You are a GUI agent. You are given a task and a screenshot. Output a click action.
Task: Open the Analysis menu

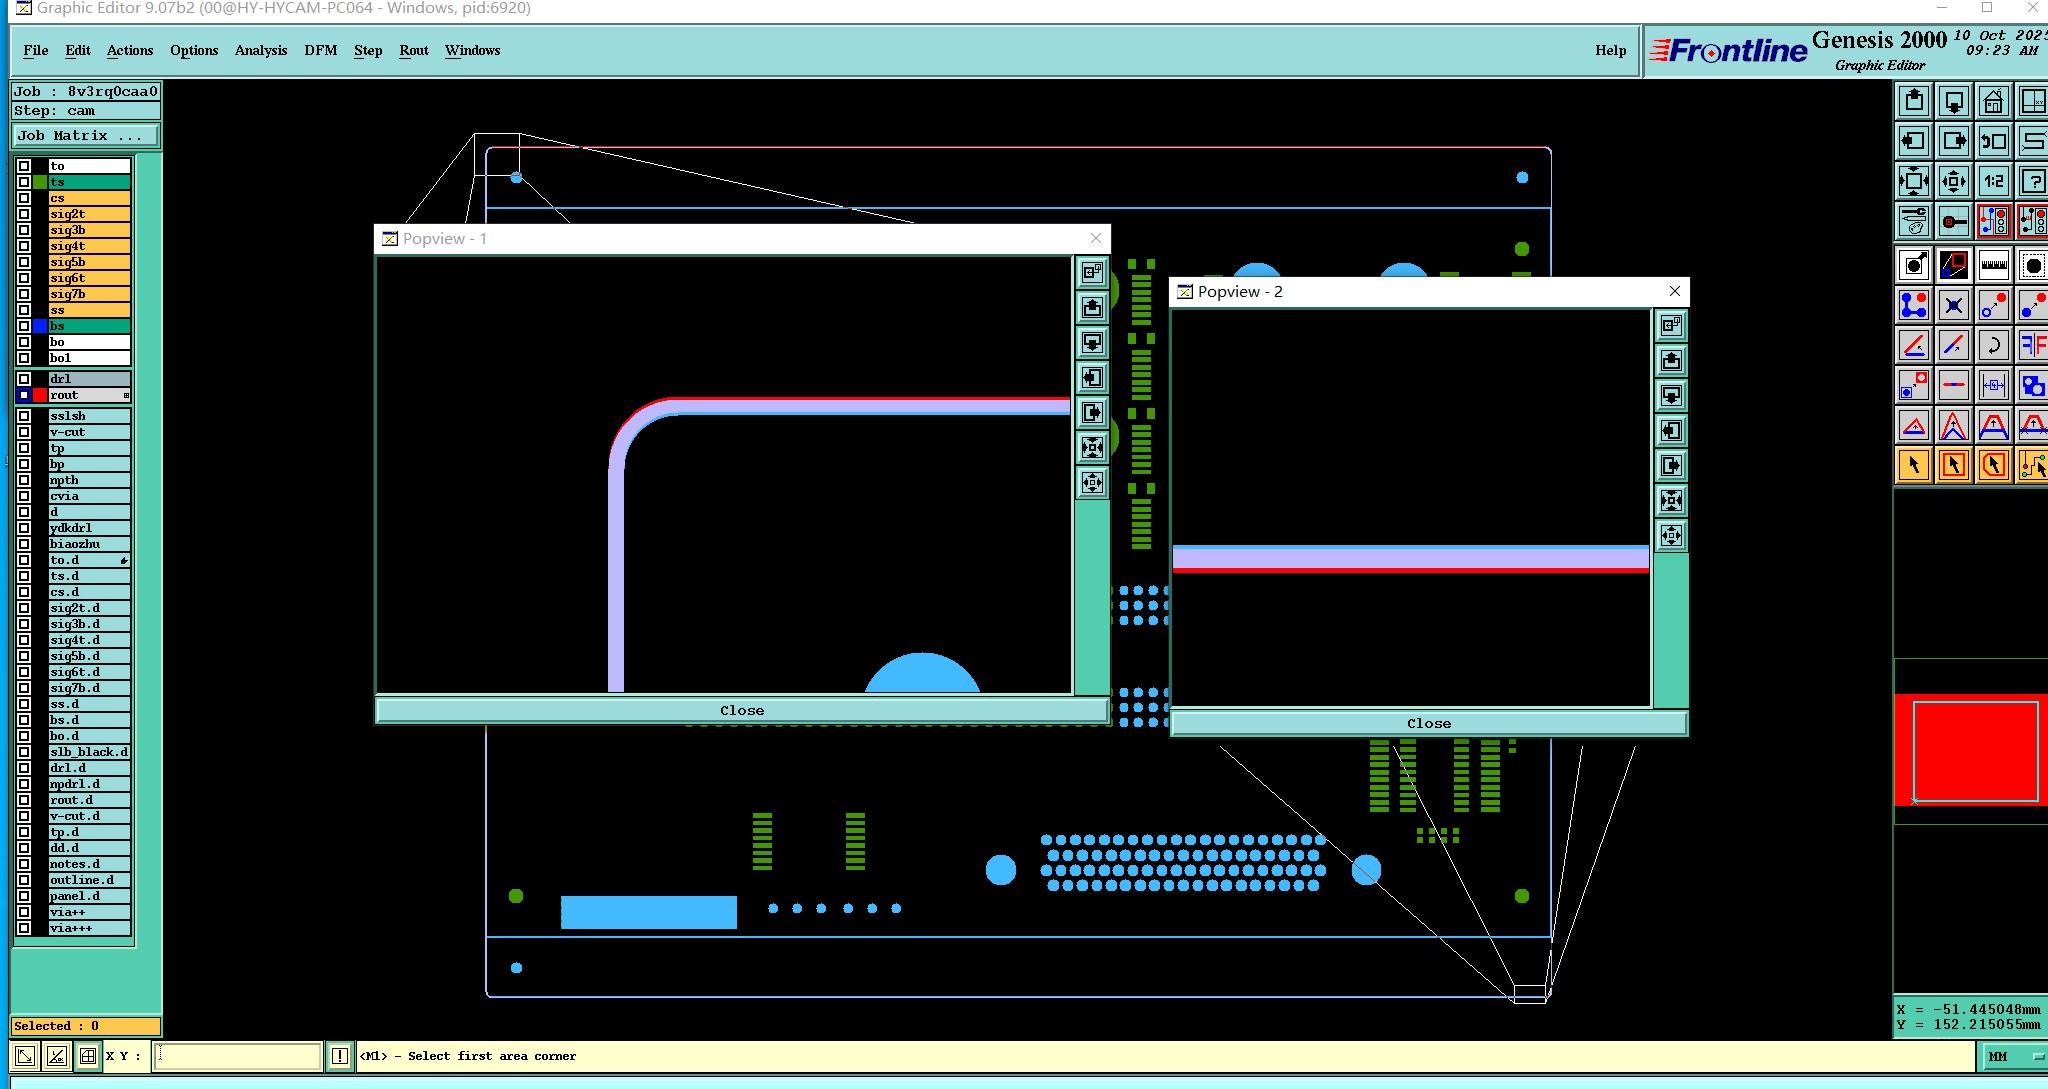pos(261,50)
